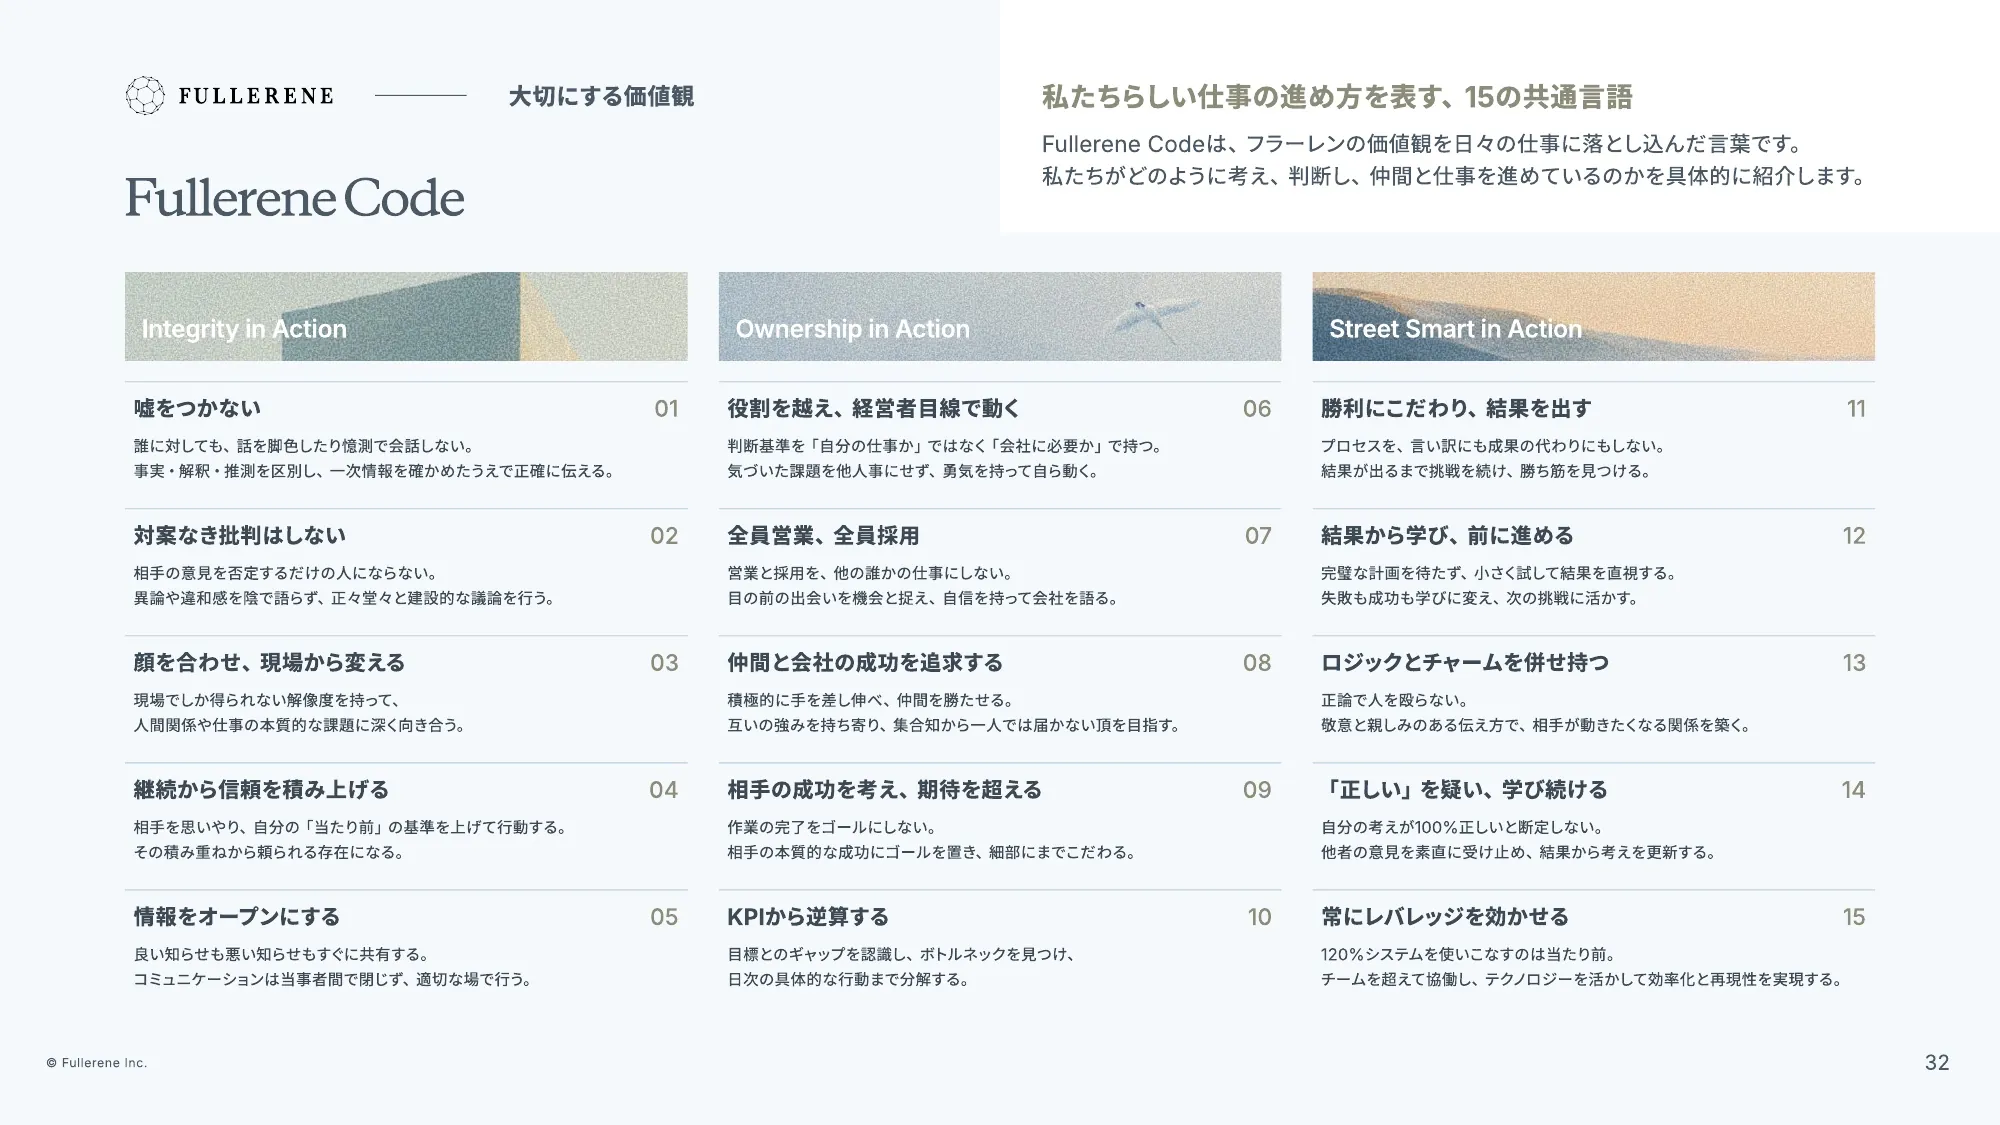Select heading 全員営業、全員採用
Image resolution: width=2000 pixels, height=1125 pixels.
[823, 535]
